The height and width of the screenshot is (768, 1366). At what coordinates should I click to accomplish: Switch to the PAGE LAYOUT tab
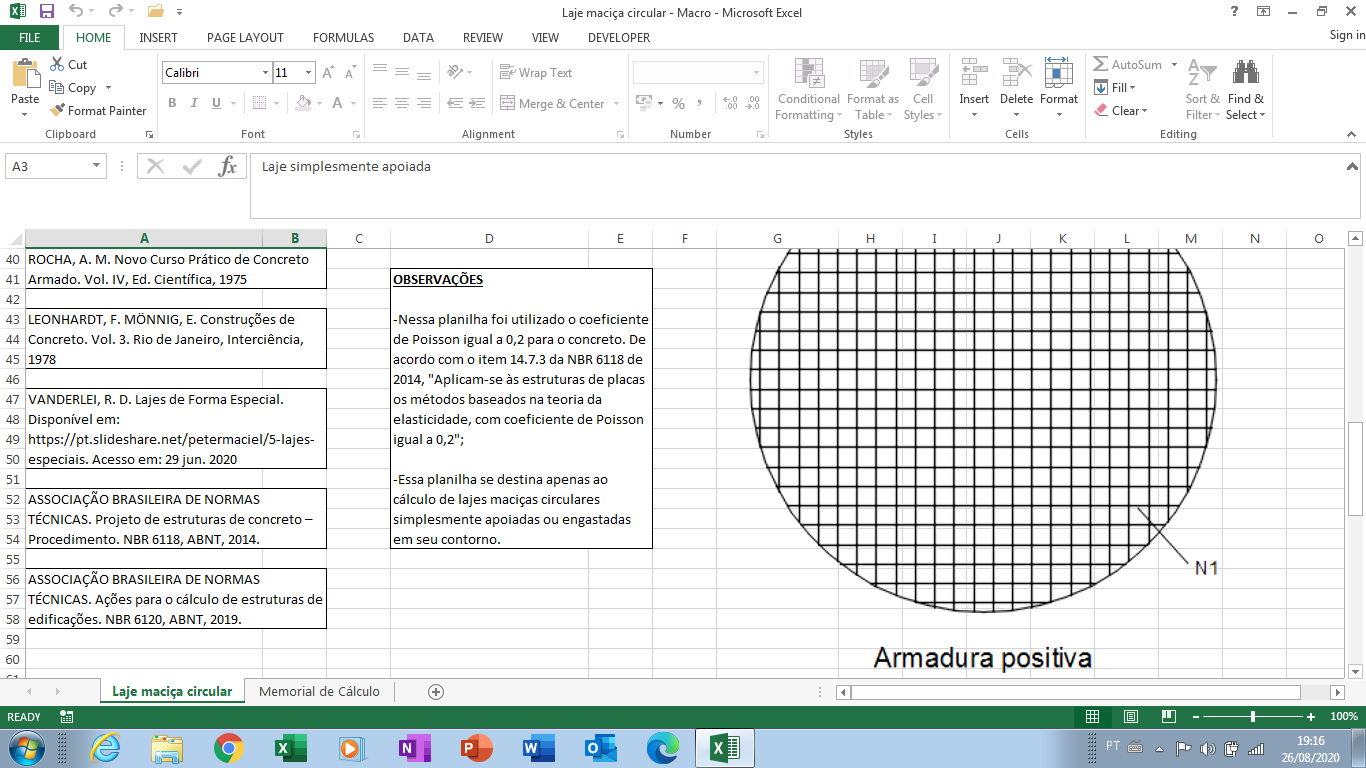click(x=245, y=37)
